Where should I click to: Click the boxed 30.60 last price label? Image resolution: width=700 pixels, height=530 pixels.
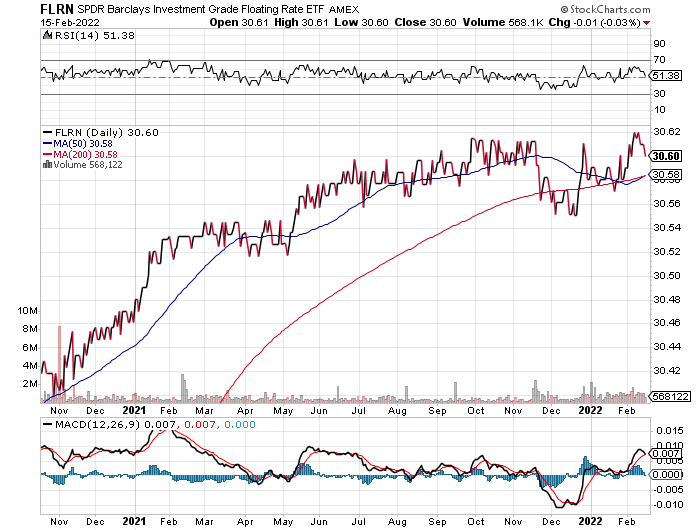[x=666, y=156]
